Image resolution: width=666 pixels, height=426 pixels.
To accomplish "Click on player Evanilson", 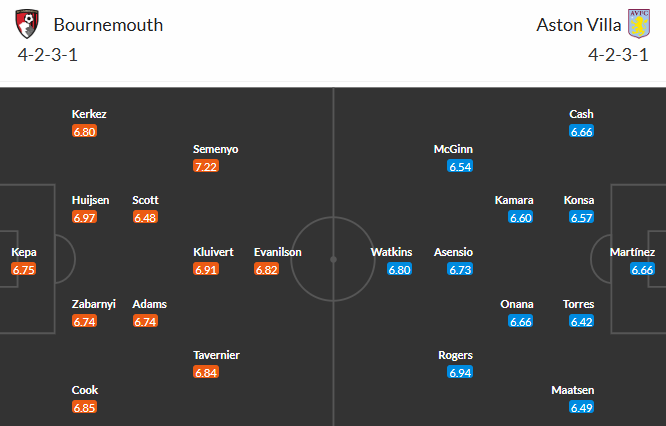I will tap(278, 252).
